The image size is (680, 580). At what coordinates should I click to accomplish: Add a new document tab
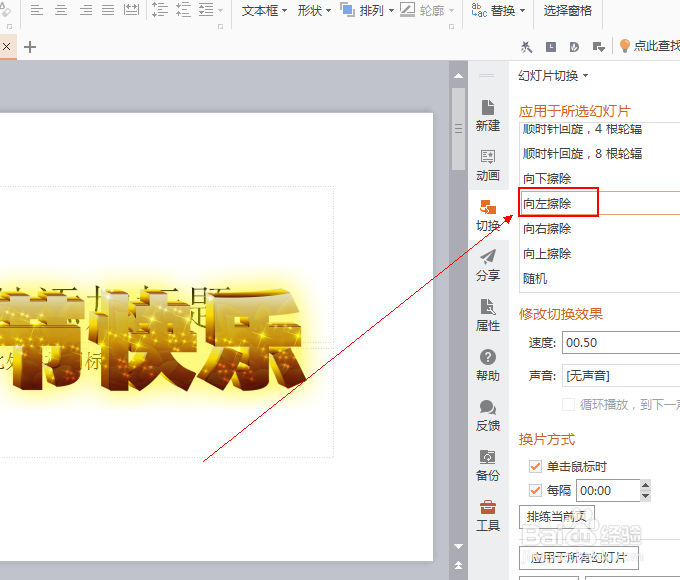(x=30, y=47)
